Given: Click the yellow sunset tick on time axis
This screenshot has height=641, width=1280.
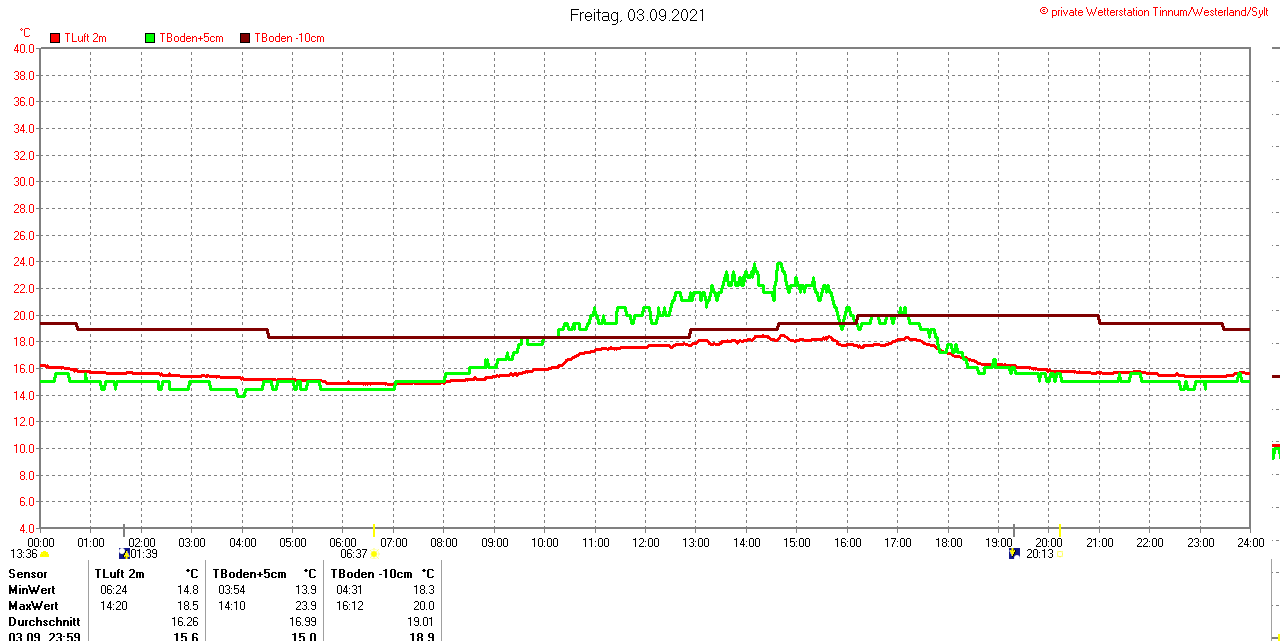Looking at the screenshot, I should (x=1060, y=530).
